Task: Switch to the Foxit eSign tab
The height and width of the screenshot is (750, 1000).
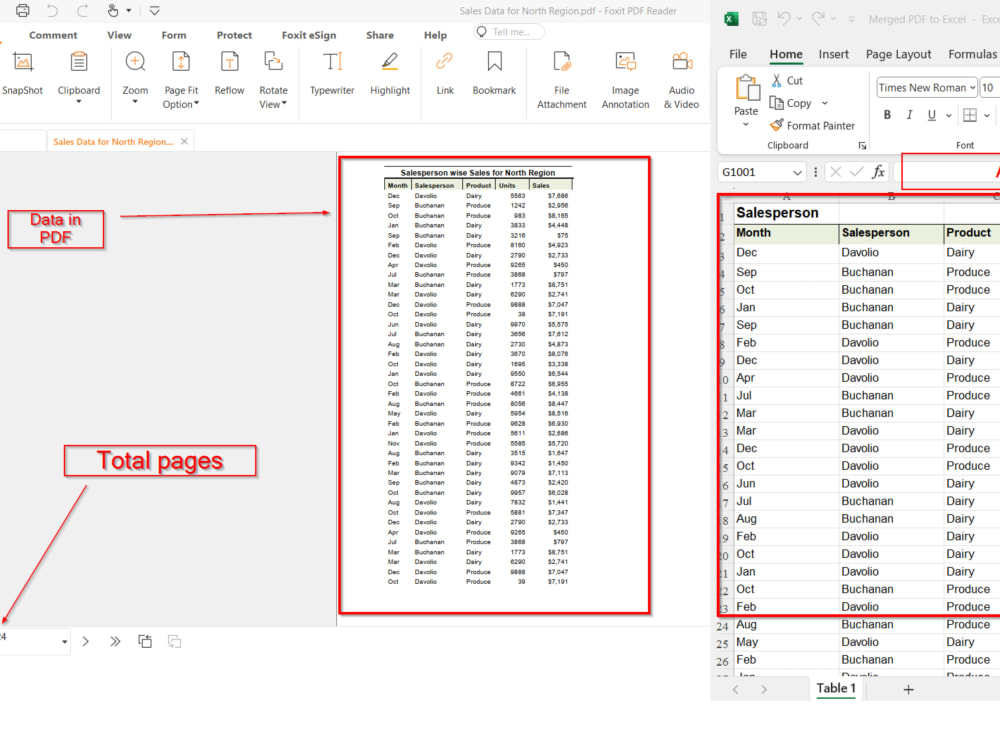Action: (x=309, y=34)
